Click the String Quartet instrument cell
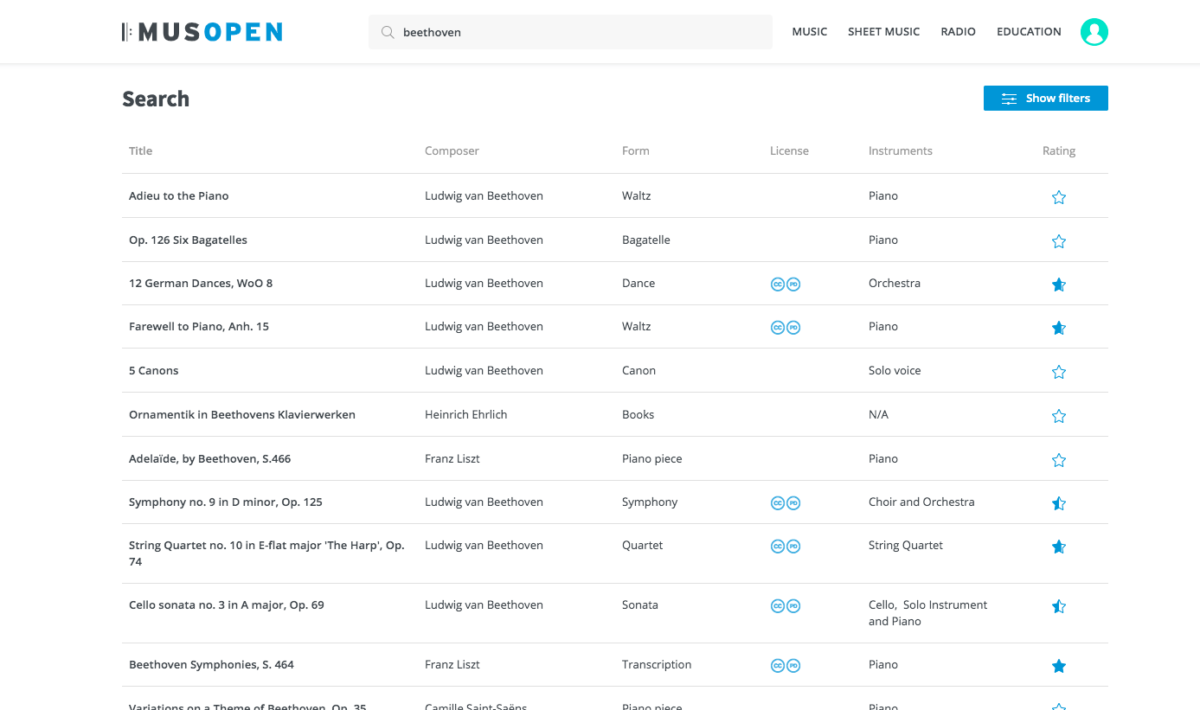The height and width of the screenshot is (710, 1200). [x=906, y=545]
